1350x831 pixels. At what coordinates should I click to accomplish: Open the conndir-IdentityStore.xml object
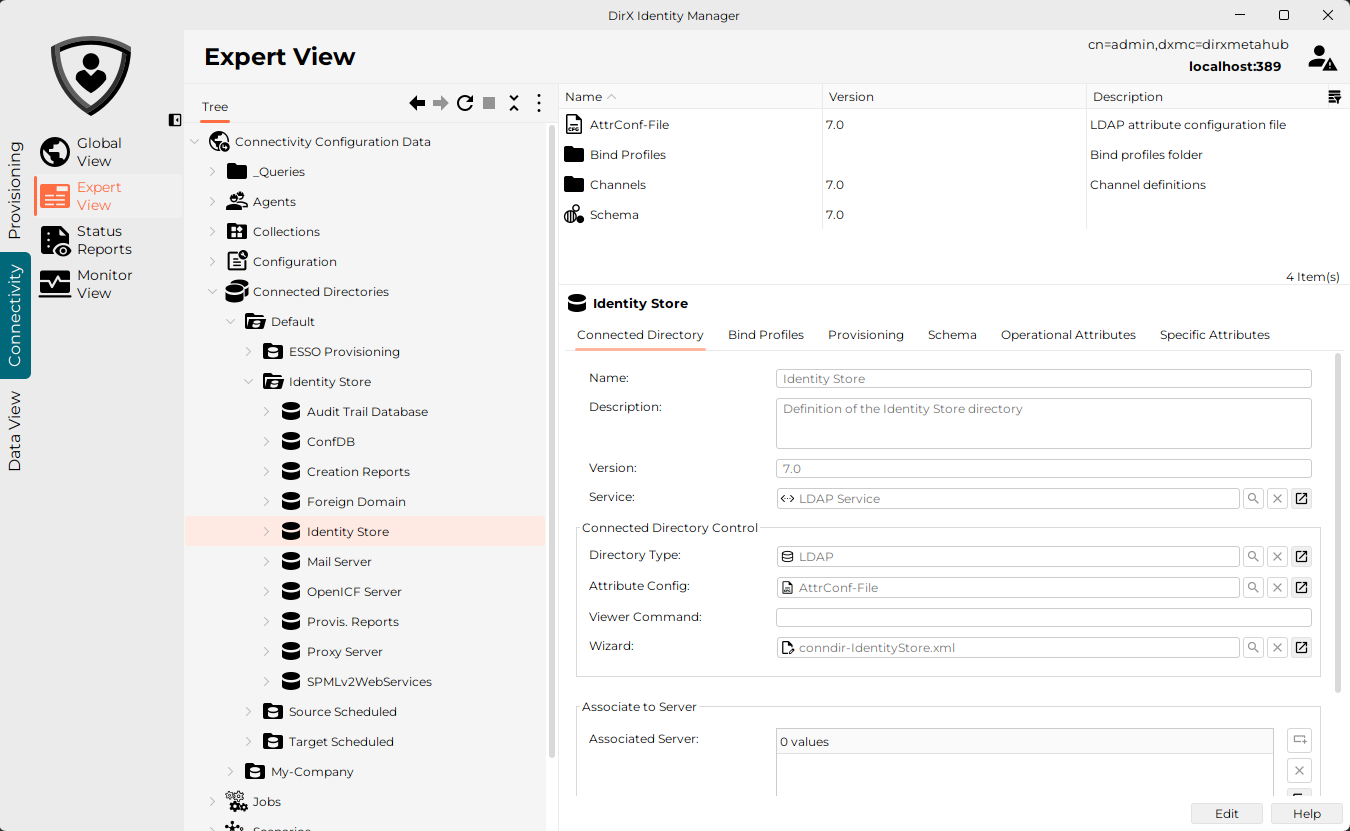1301,648
